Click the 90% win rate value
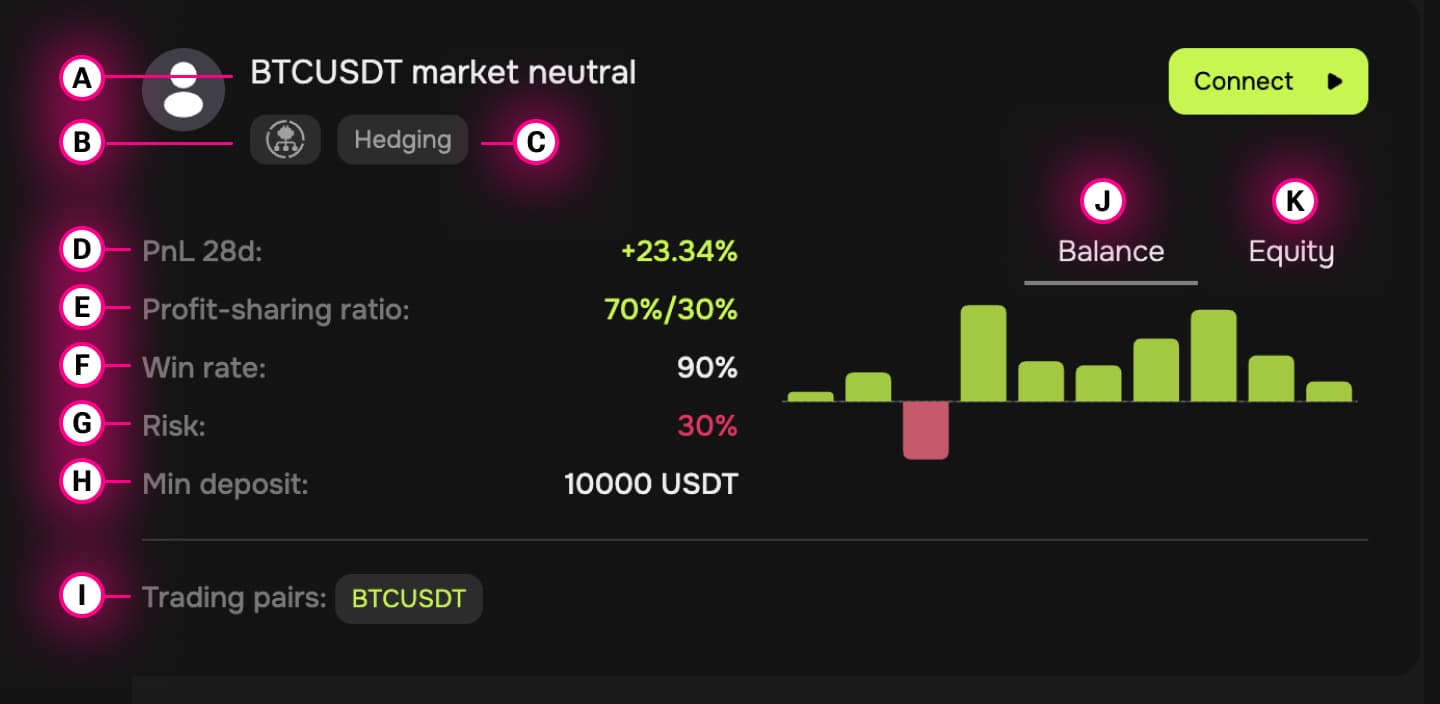The width and height of the screenshot is (1440, 704). tap(707, 368)
